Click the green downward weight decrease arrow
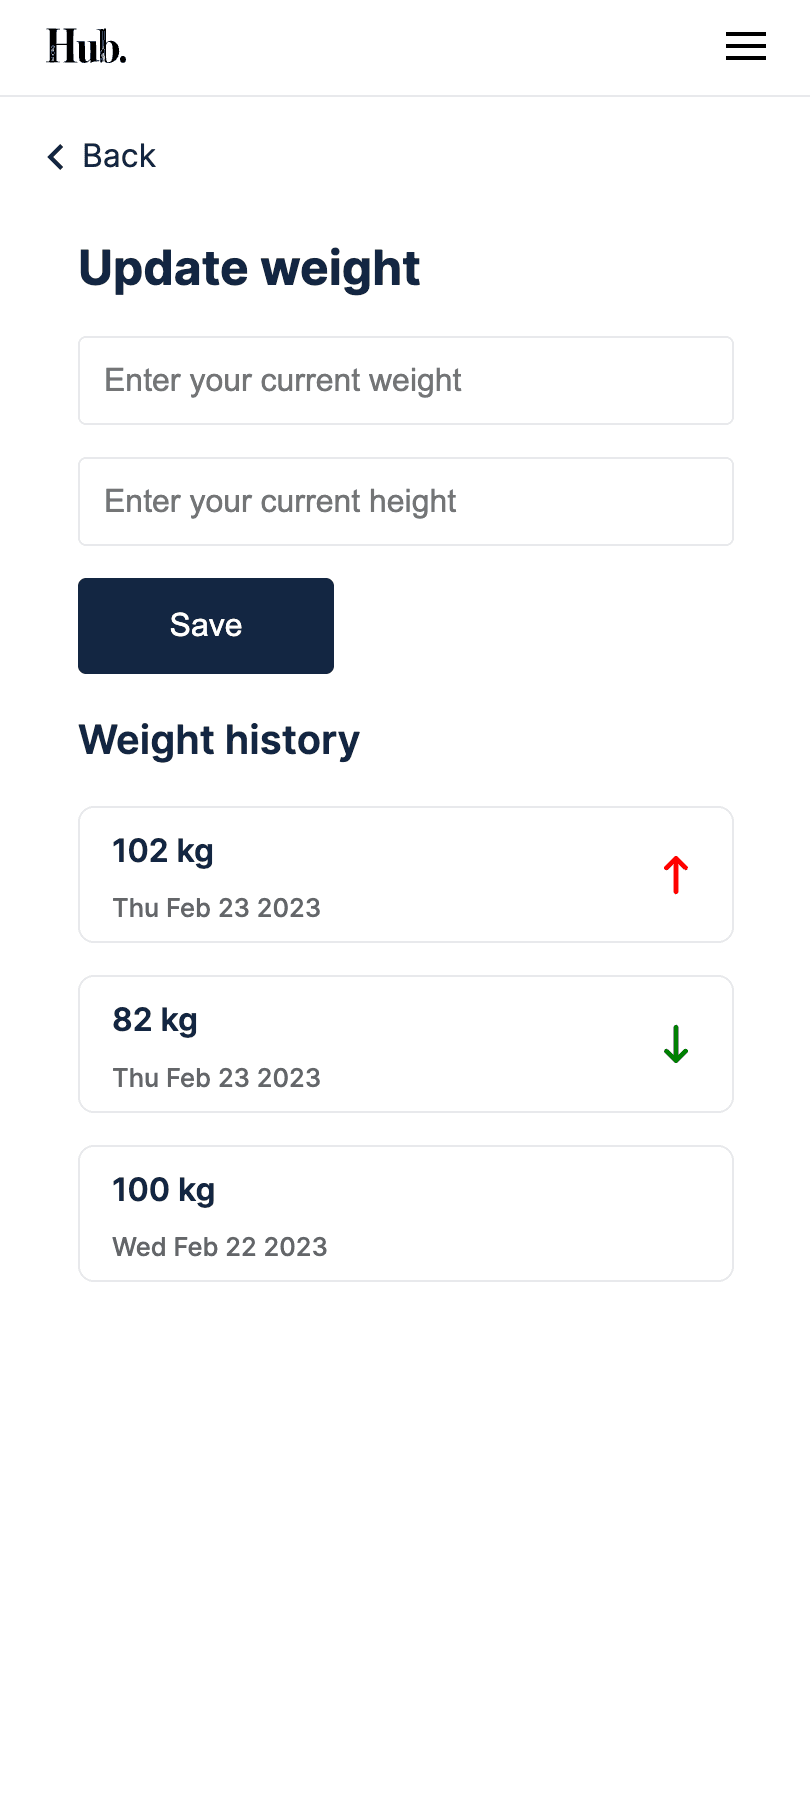 (x=675, y=1044)
